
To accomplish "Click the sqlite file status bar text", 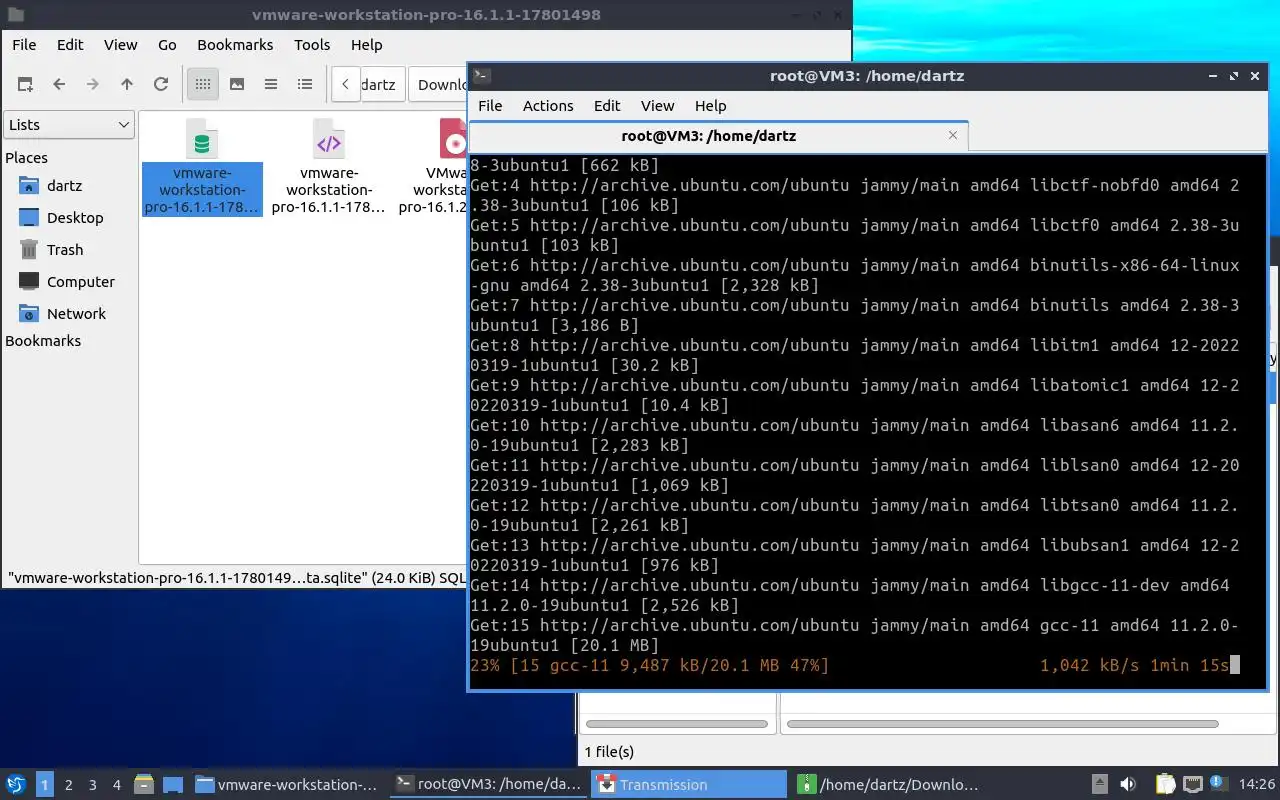I will tap(237, 578).
